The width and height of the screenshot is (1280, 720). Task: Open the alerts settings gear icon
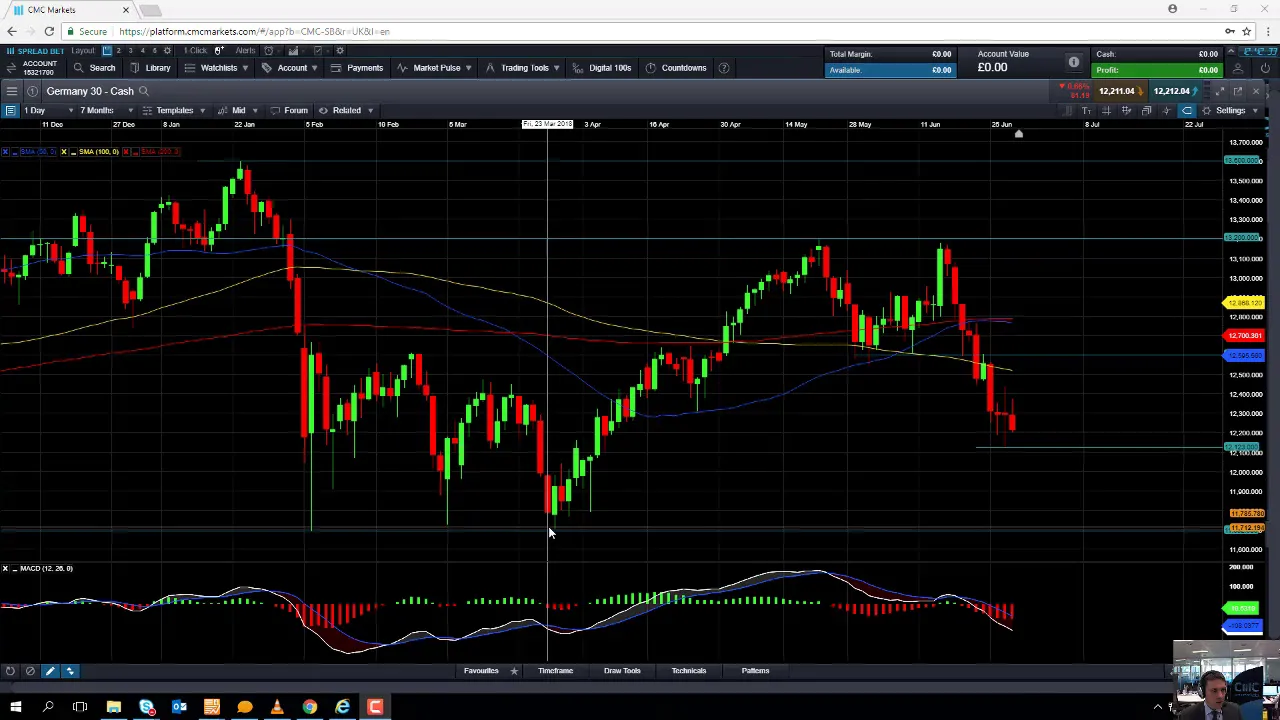click(340, 51)
